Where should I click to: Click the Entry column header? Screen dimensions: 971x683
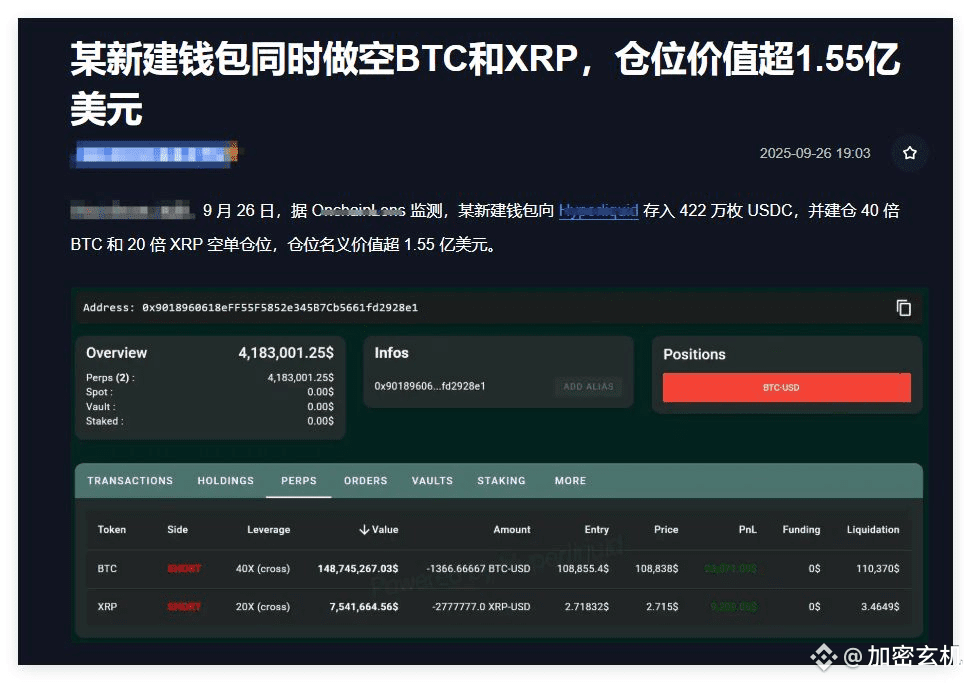pos(596,529)
